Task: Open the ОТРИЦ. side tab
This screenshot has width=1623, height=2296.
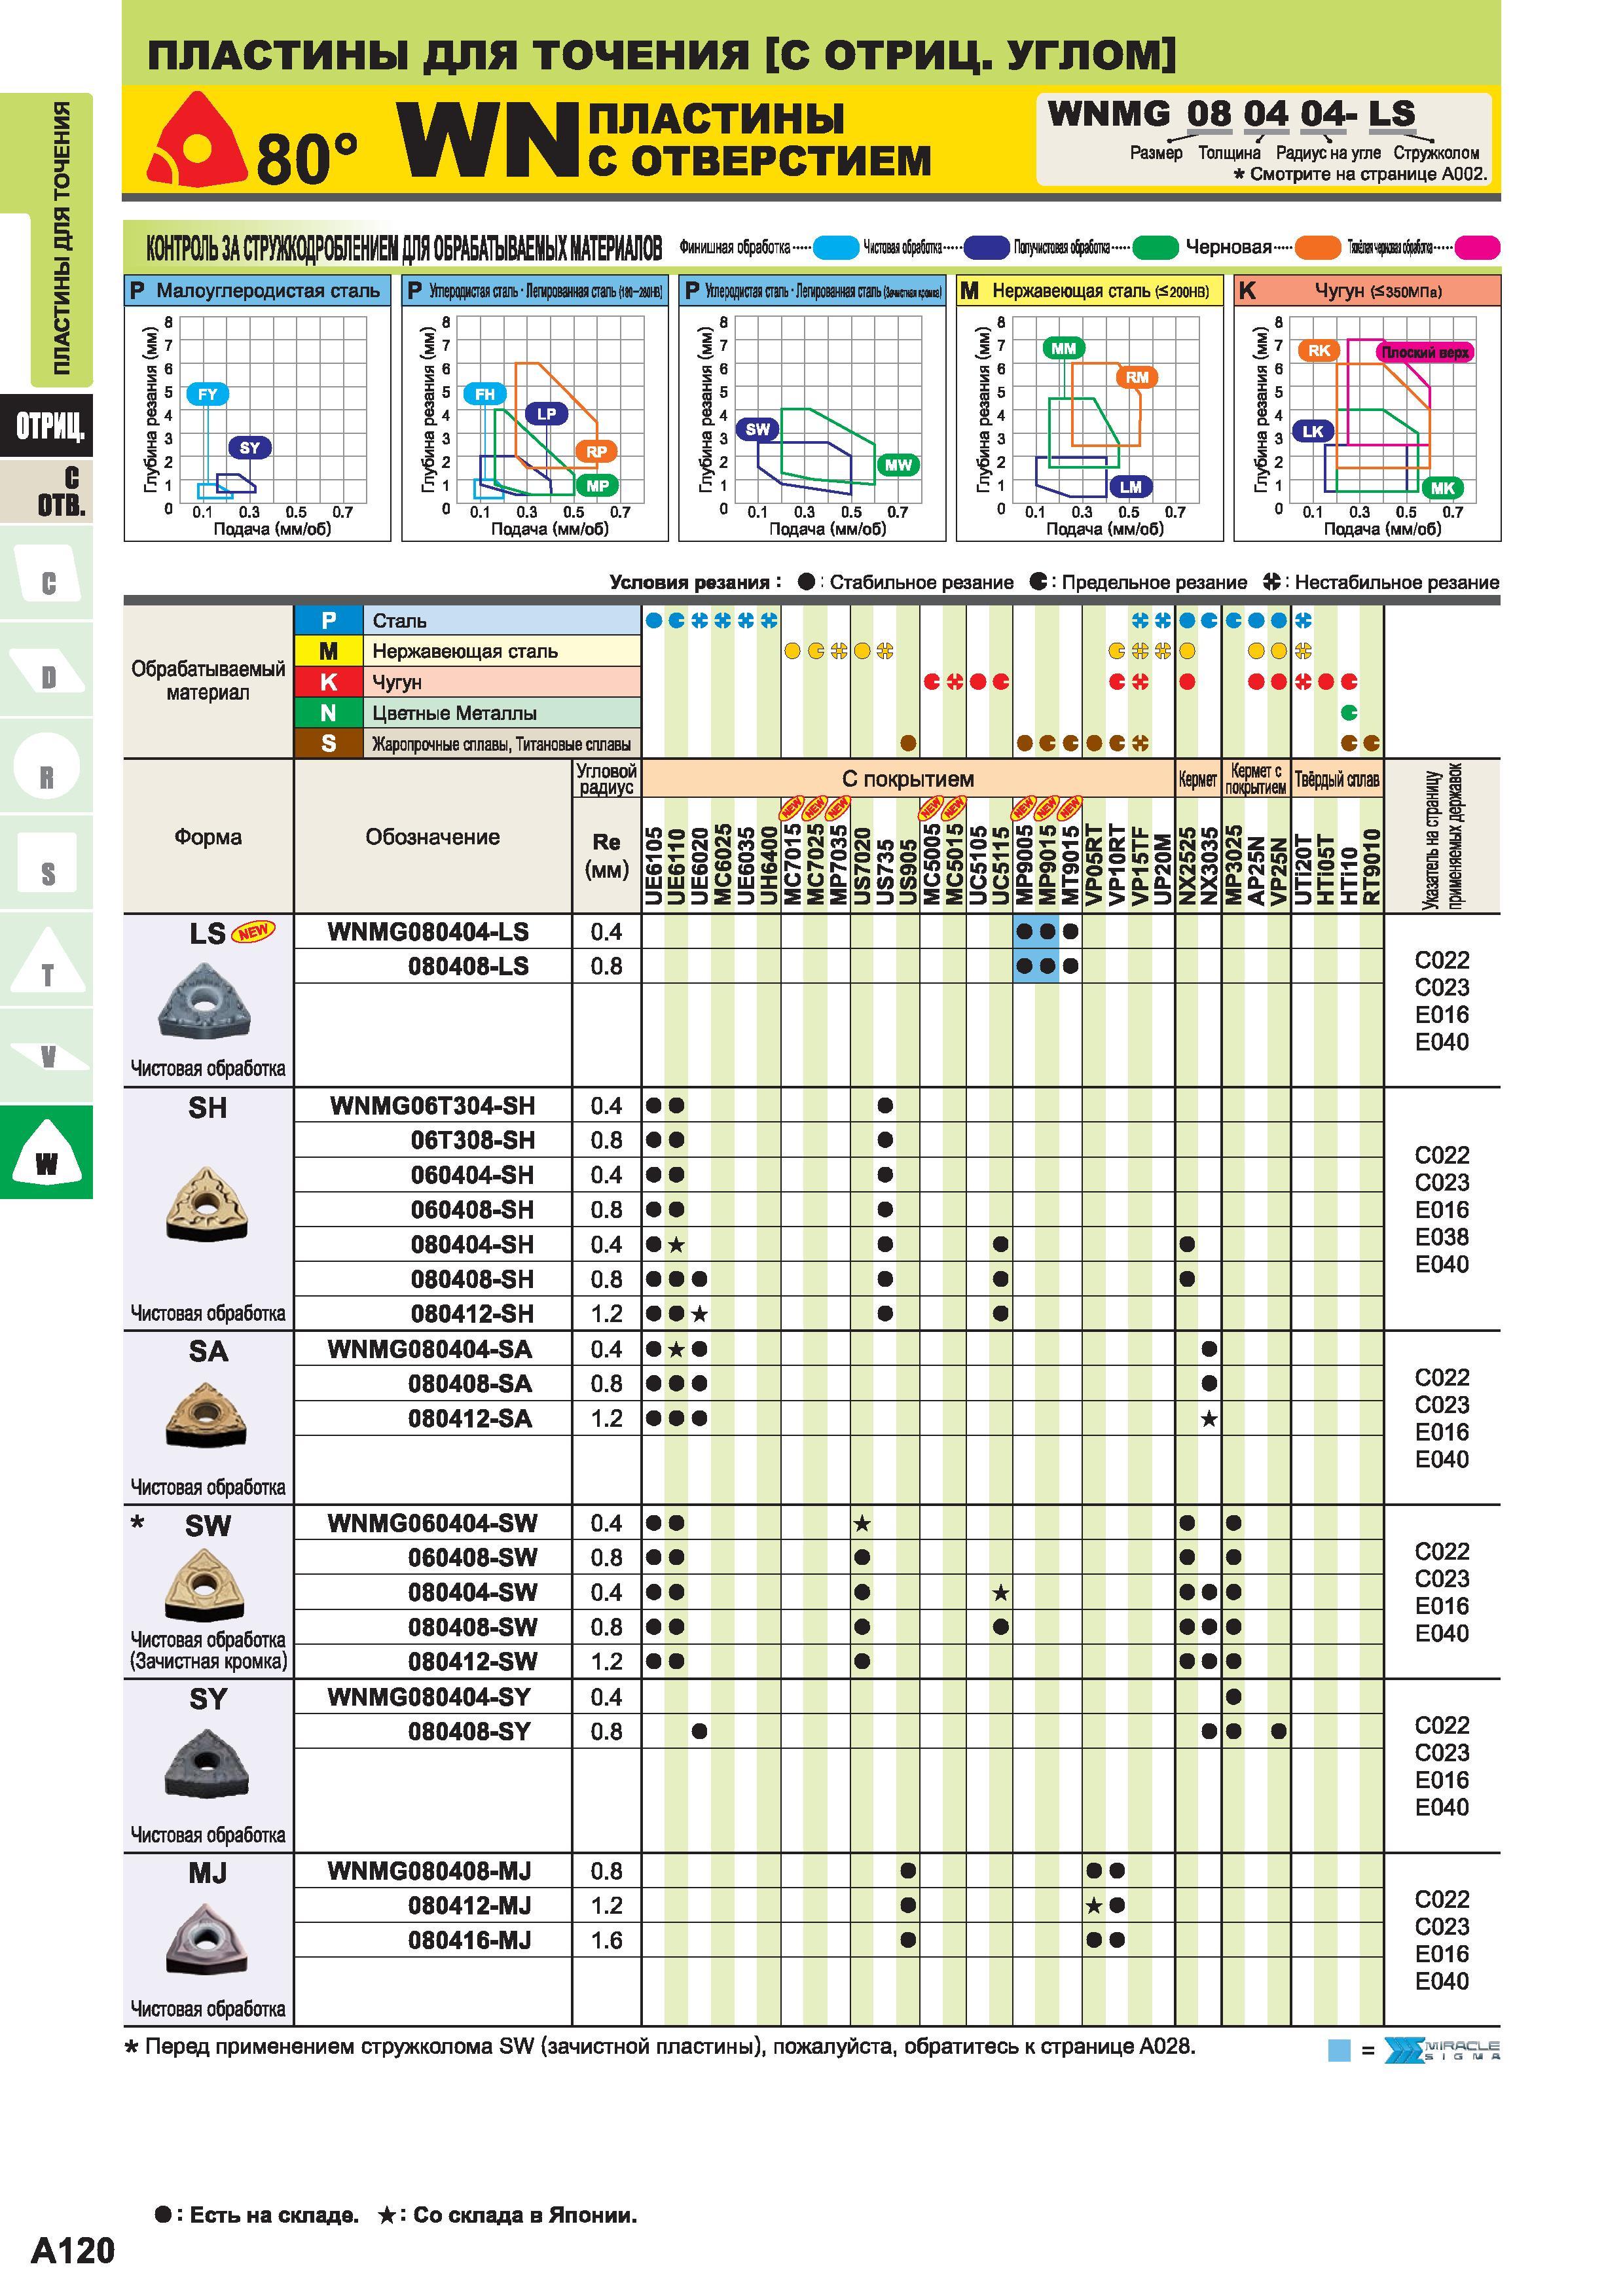Action: coord(47,426)
